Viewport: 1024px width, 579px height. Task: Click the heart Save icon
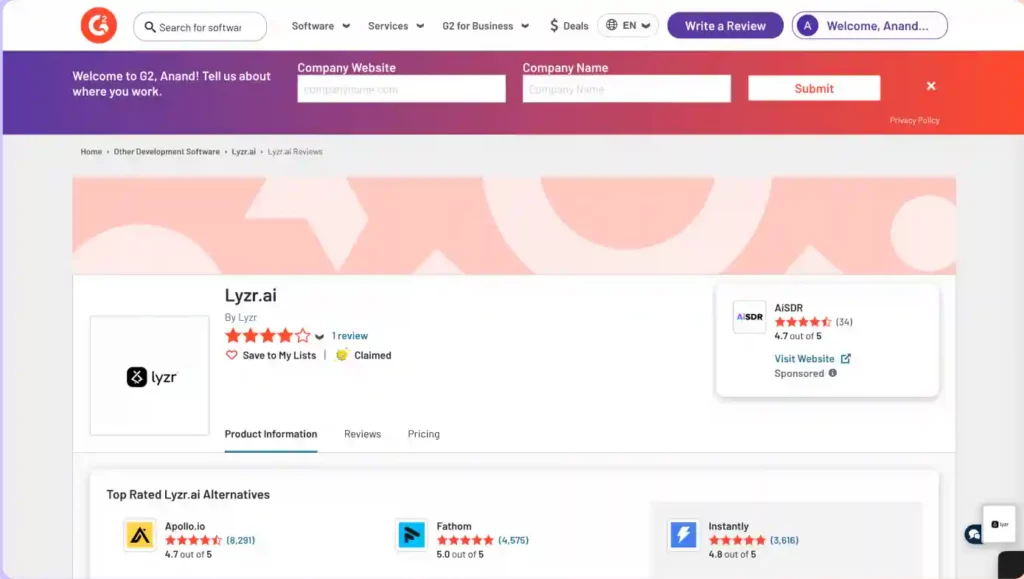pyautogui.click(x=231, y=355)
